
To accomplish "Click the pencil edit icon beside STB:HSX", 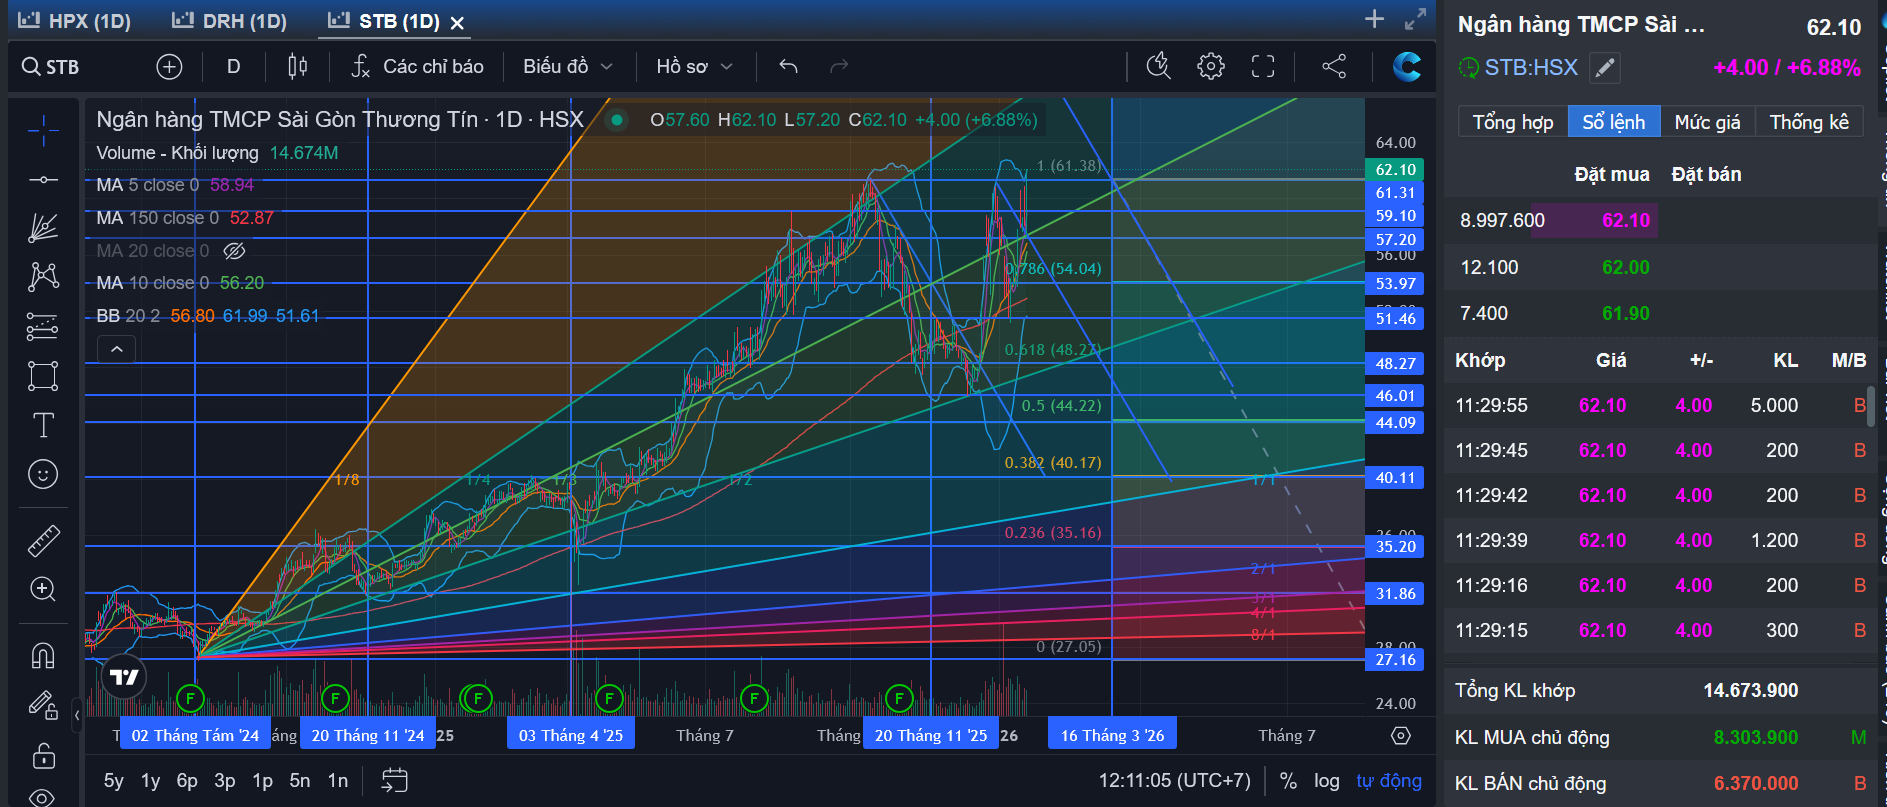I will (x=1604, y=67).
